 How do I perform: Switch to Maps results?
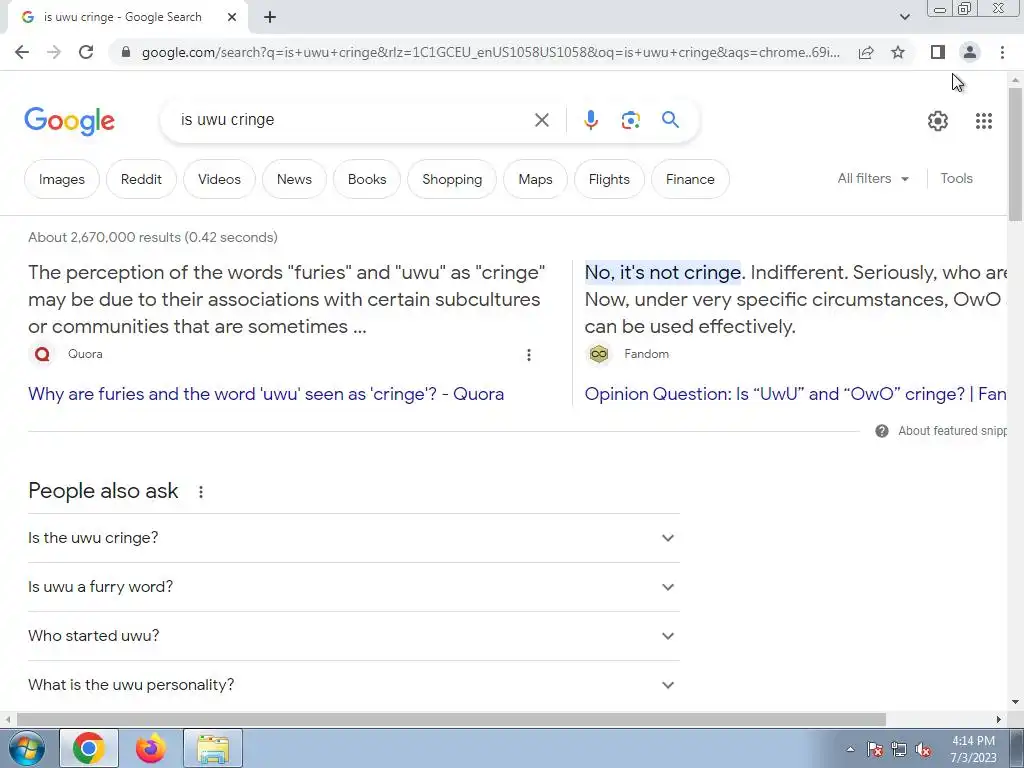click(x=536, y=179)
